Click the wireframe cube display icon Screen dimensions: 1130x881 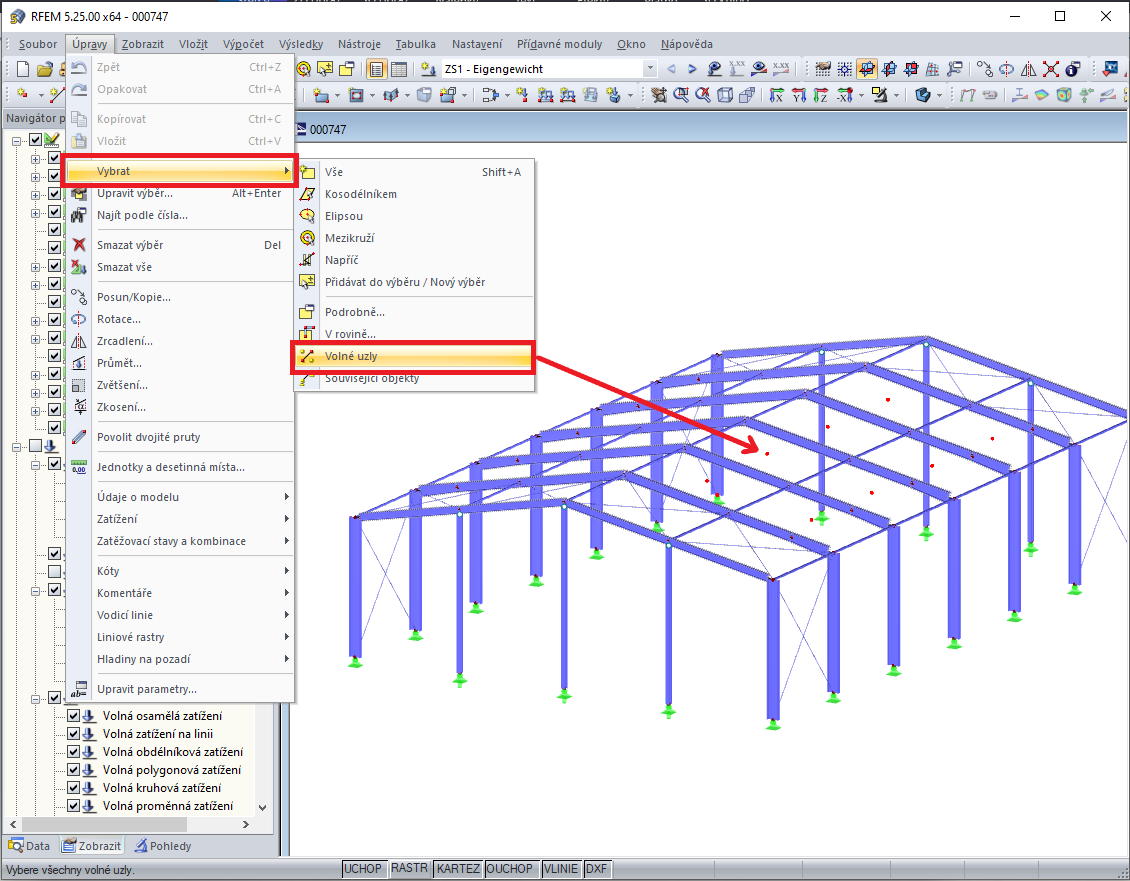click(x=725, y=95)
